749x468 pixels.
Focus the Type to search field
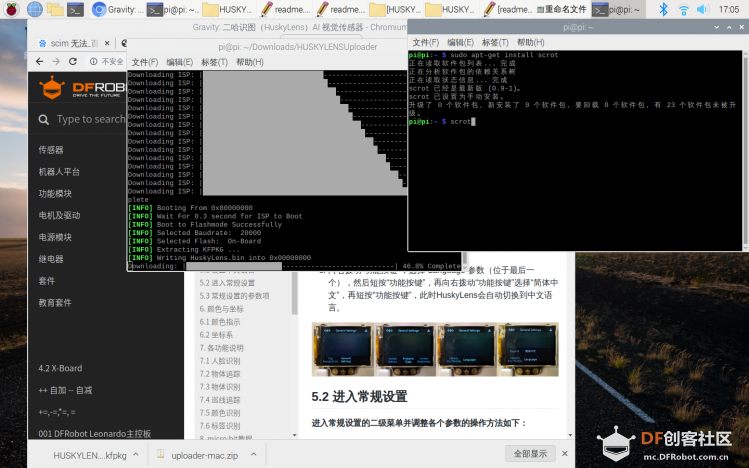[91, 119]
